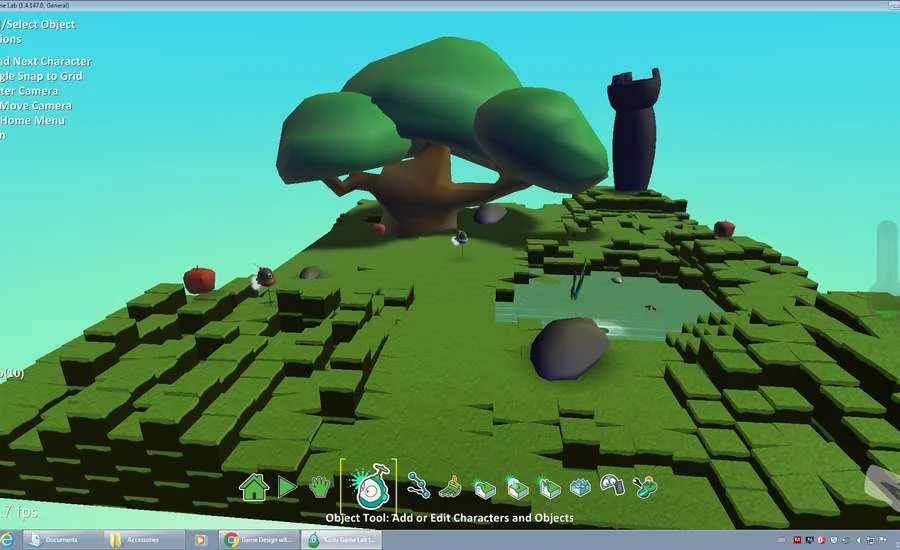Viewport: 900px width, 550px height.
Task: Choose the Path tool icon
Action: (x=418, y=487)
